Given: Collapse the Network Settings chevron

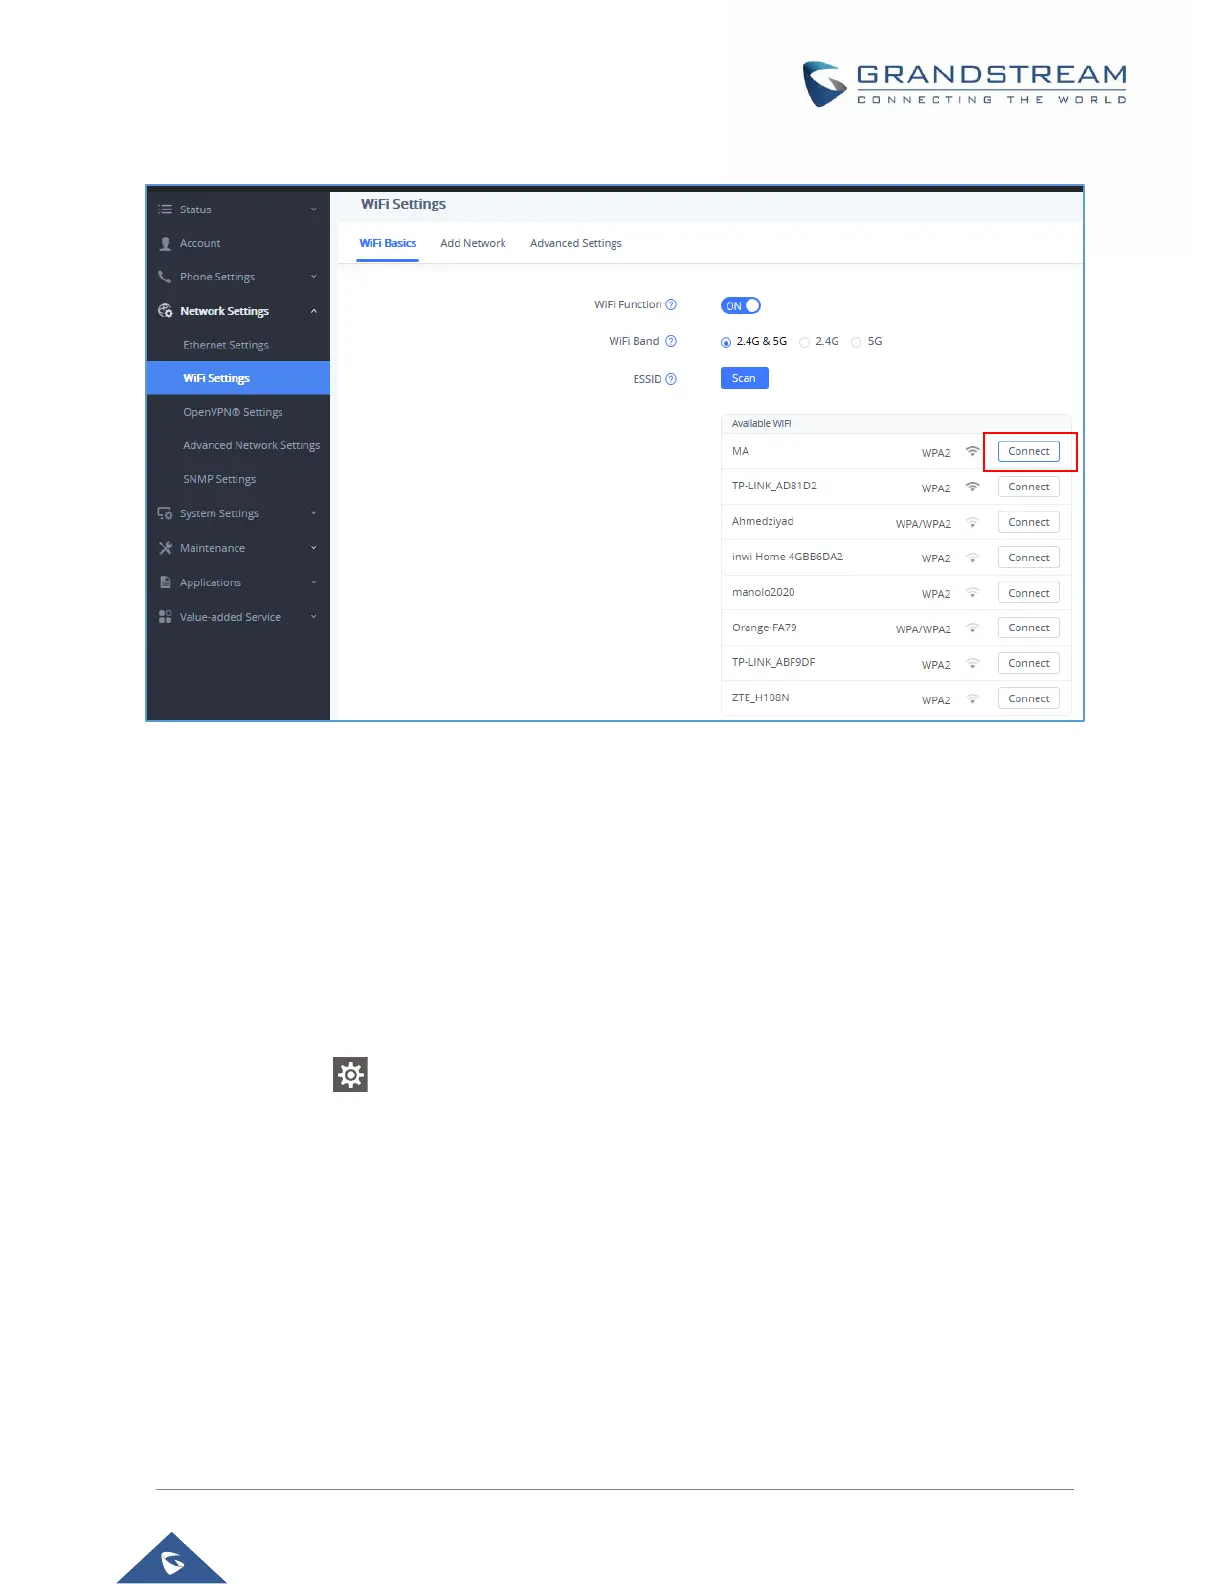Looking at the screenshot, I should pos(314,311).
